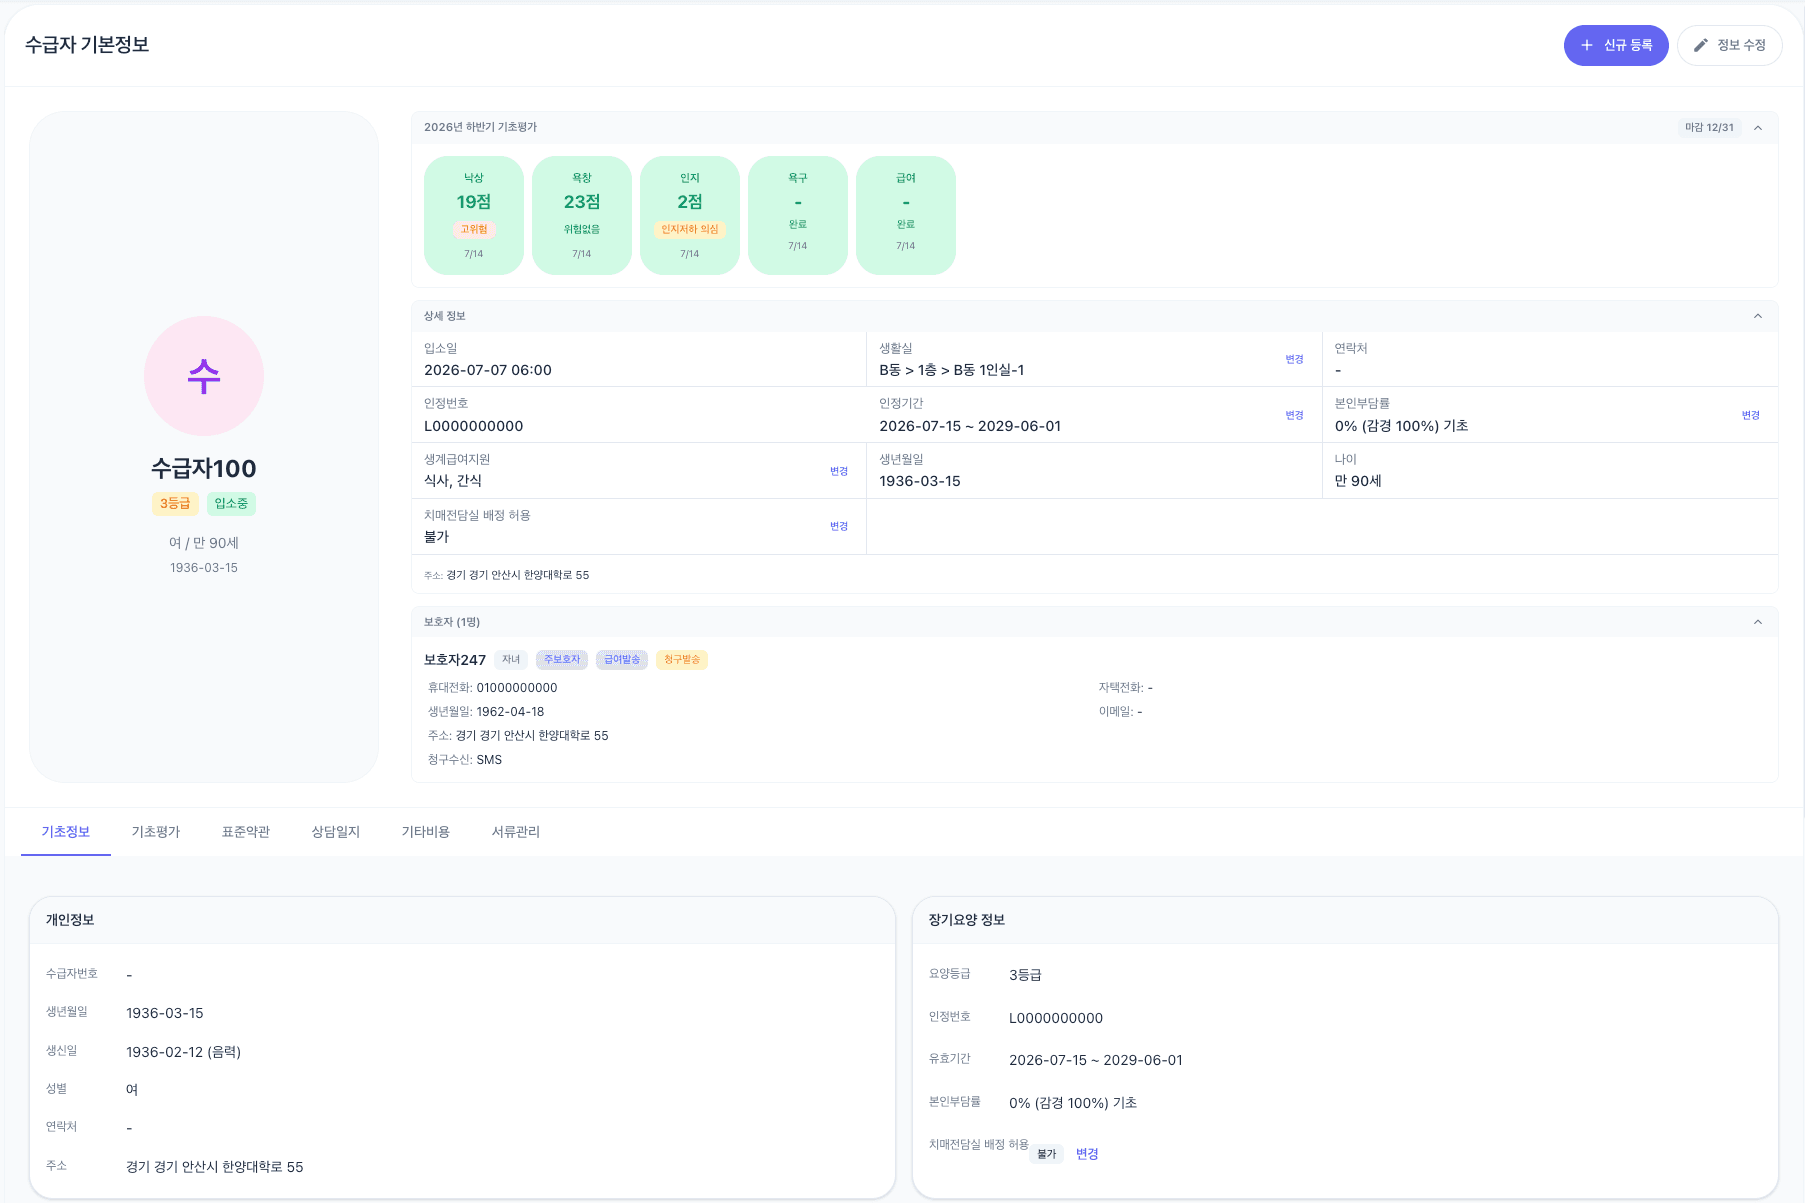Go to the 기타비용 tab
This screenshot has height=1203, width=1805.
click(x=426, y=832)
